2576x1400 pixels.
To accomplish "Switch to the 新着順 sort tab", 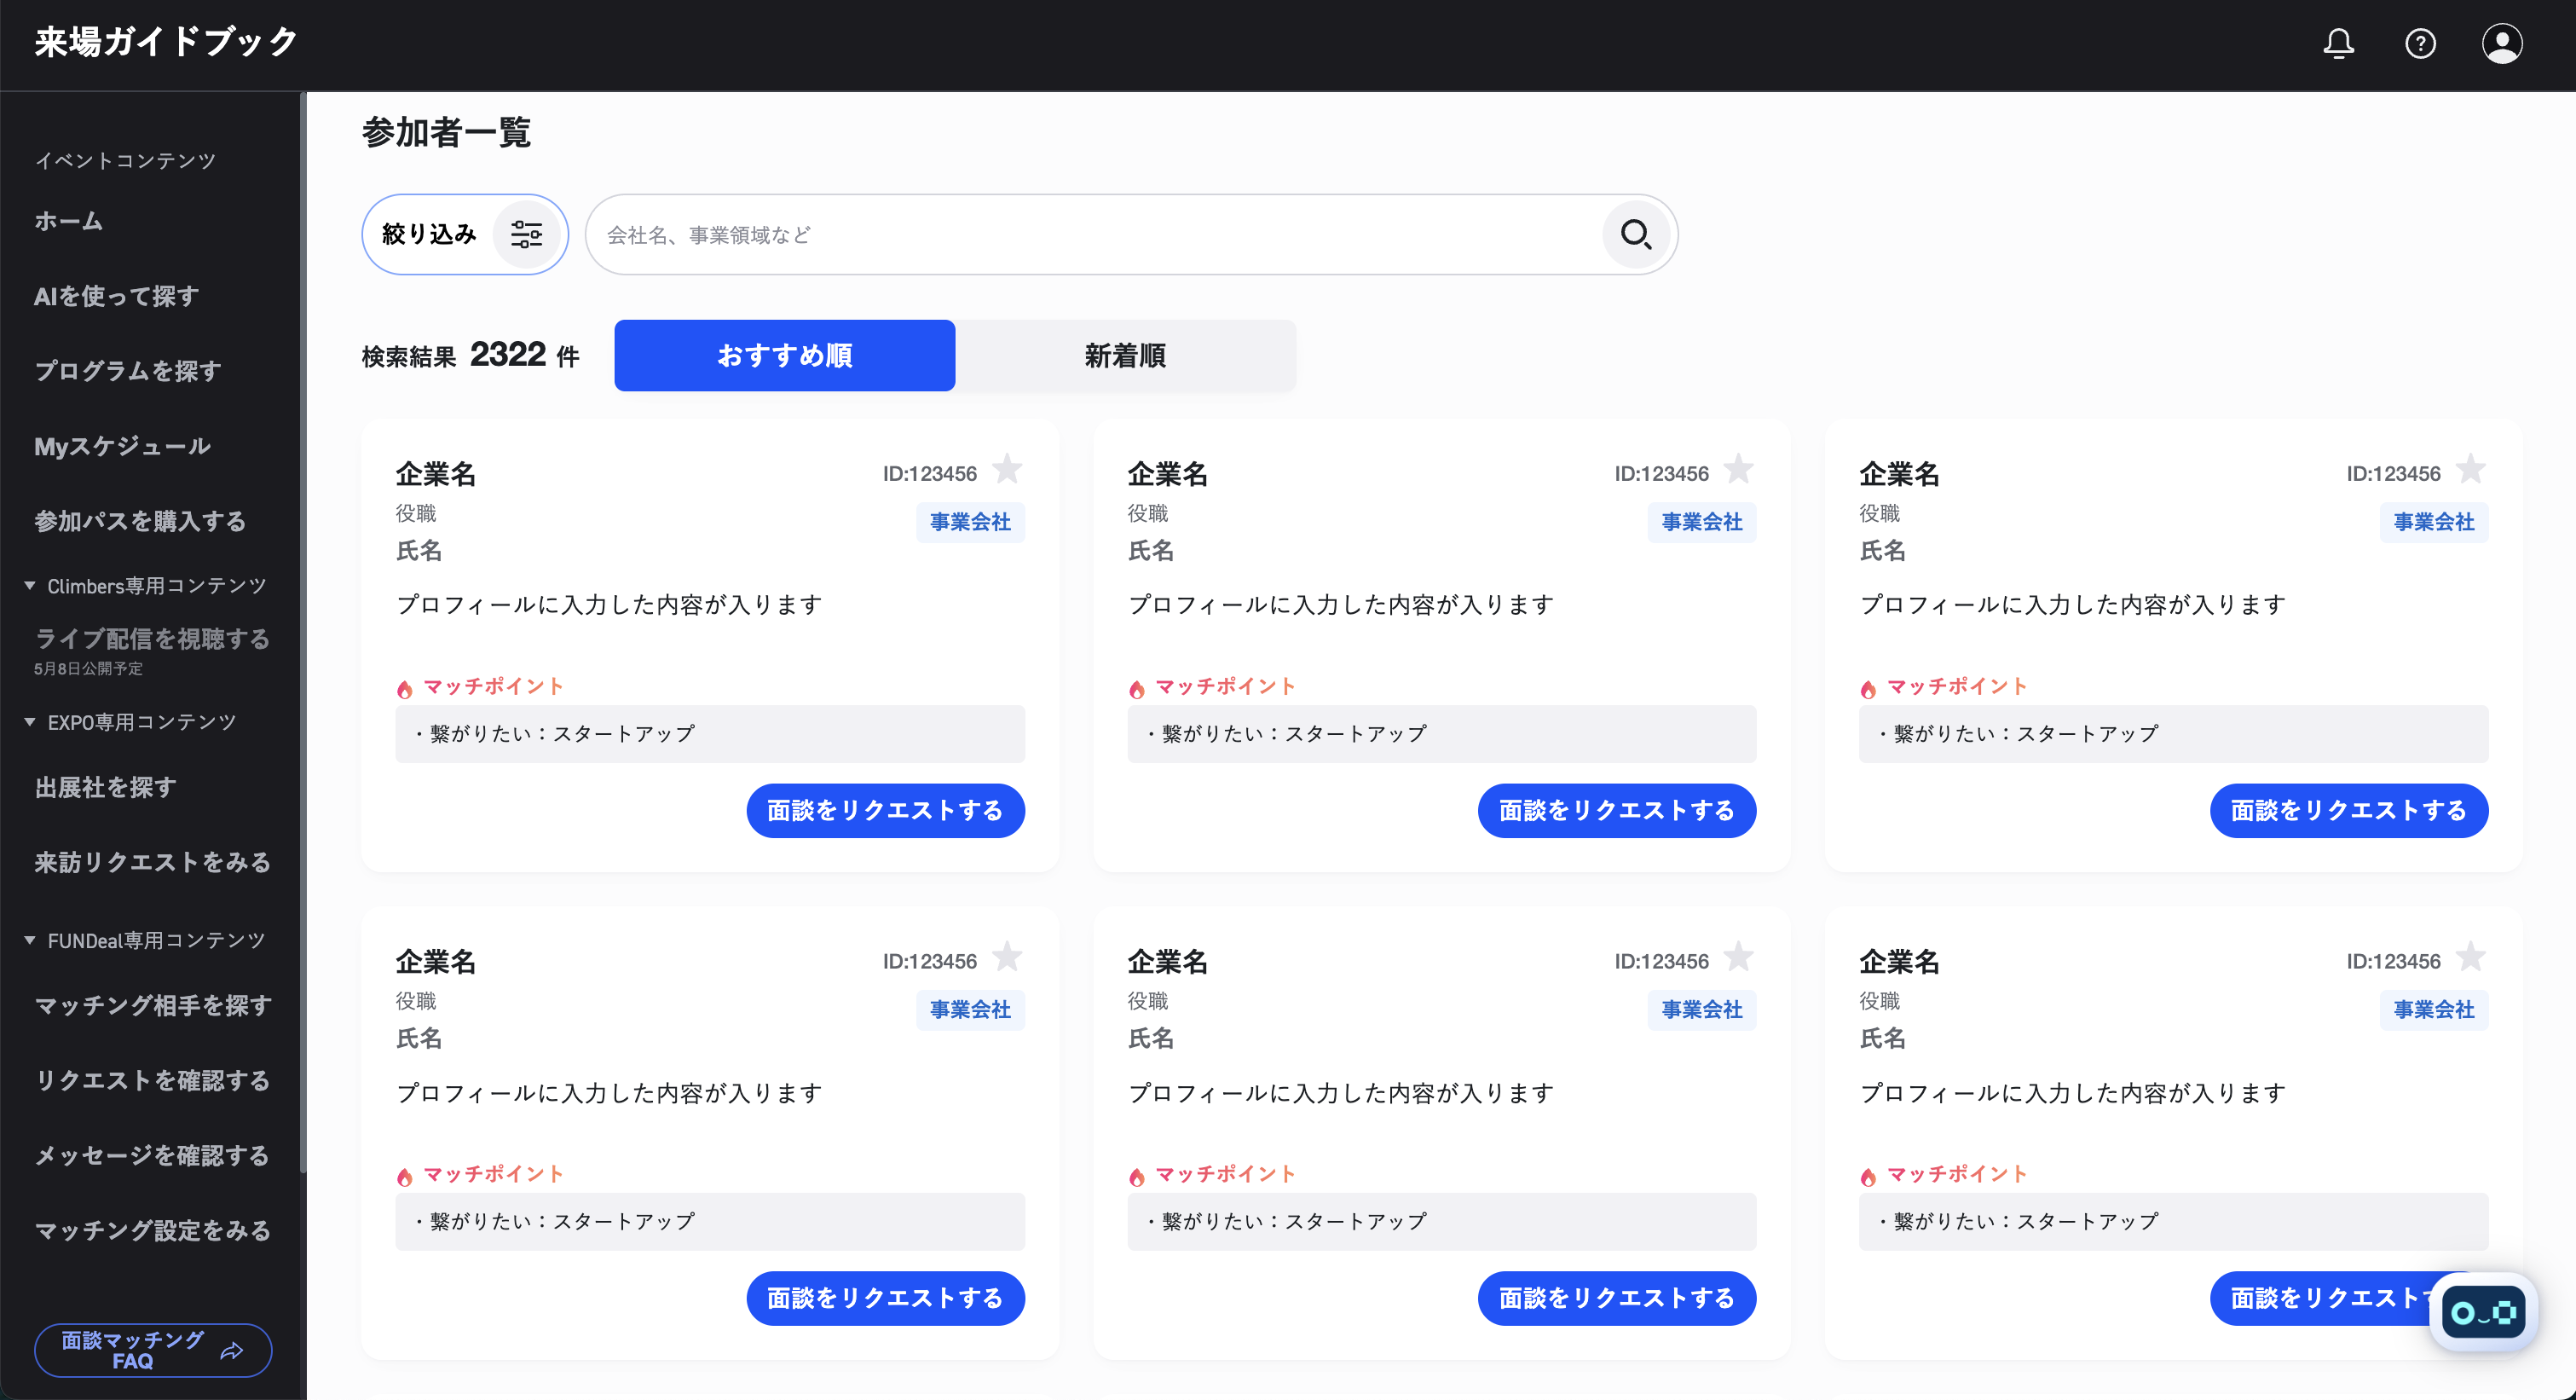I will [1125, 355].
